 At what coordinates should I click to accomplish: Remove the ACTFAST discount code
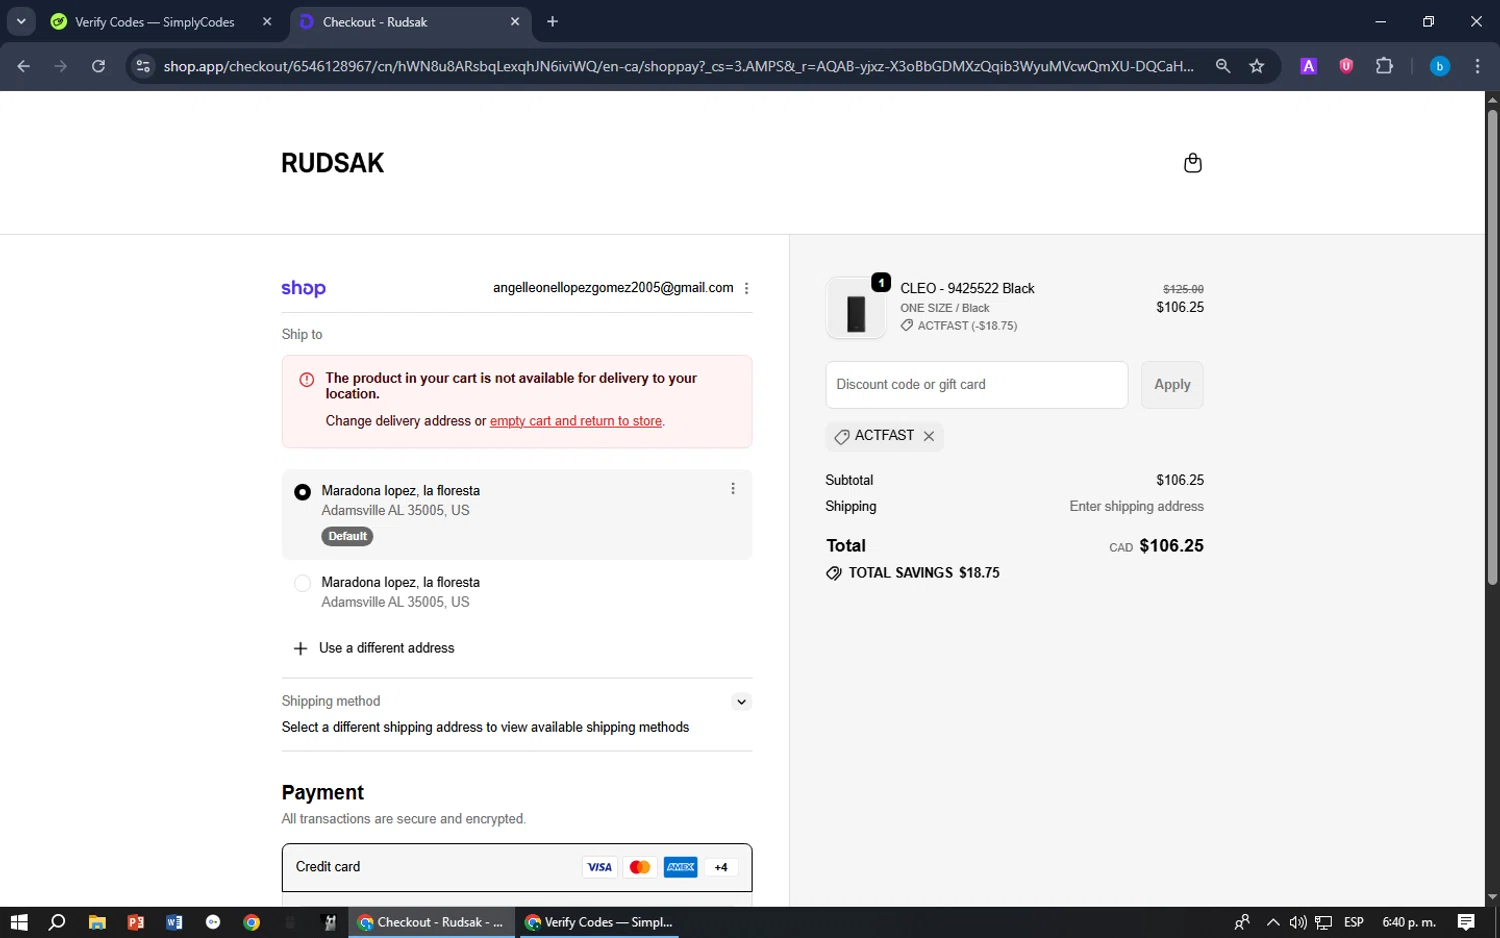[x=929, y=436]
